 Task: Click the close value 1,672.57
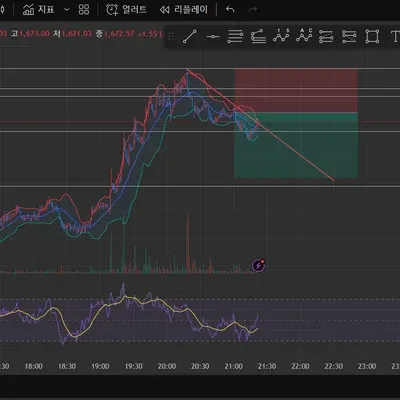point(119,34)
